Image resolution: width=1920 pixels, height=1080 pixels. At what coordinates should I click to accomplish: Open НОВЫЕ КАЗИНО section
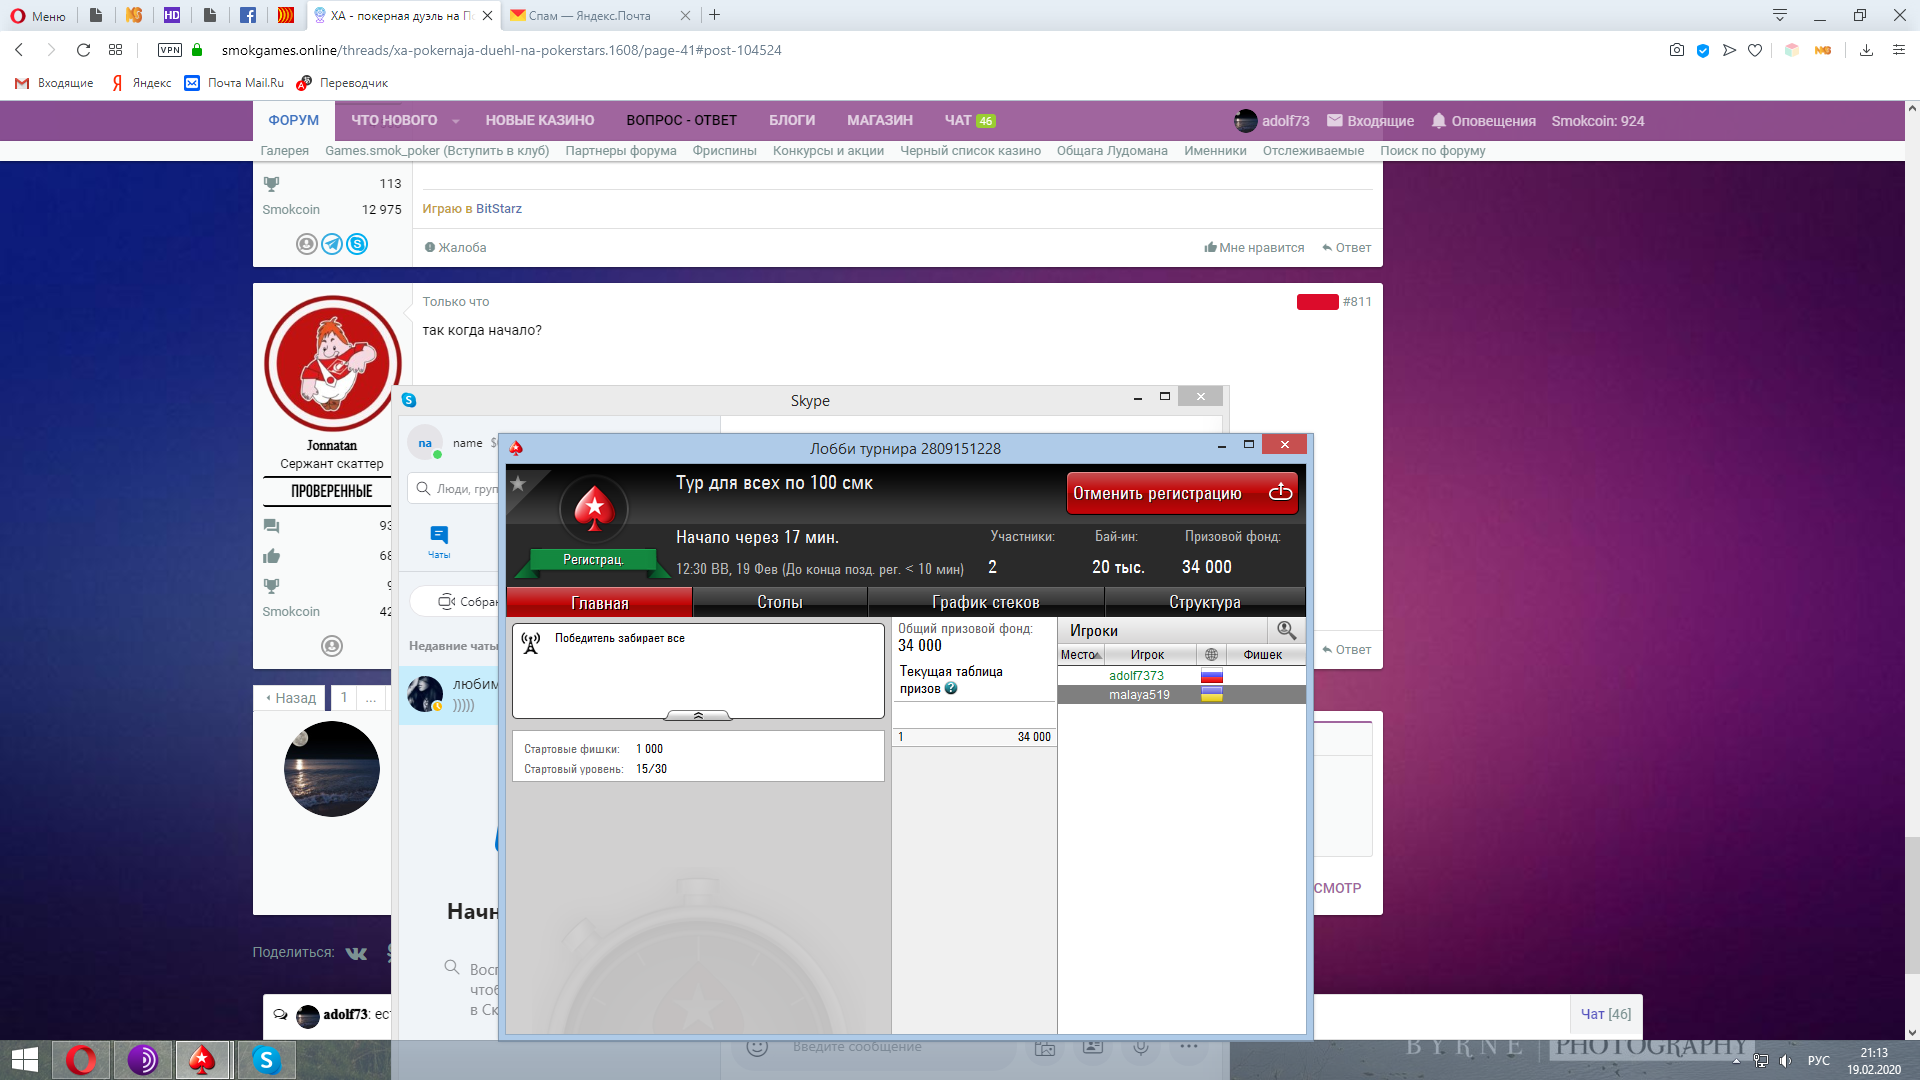[x=540, y=120]
